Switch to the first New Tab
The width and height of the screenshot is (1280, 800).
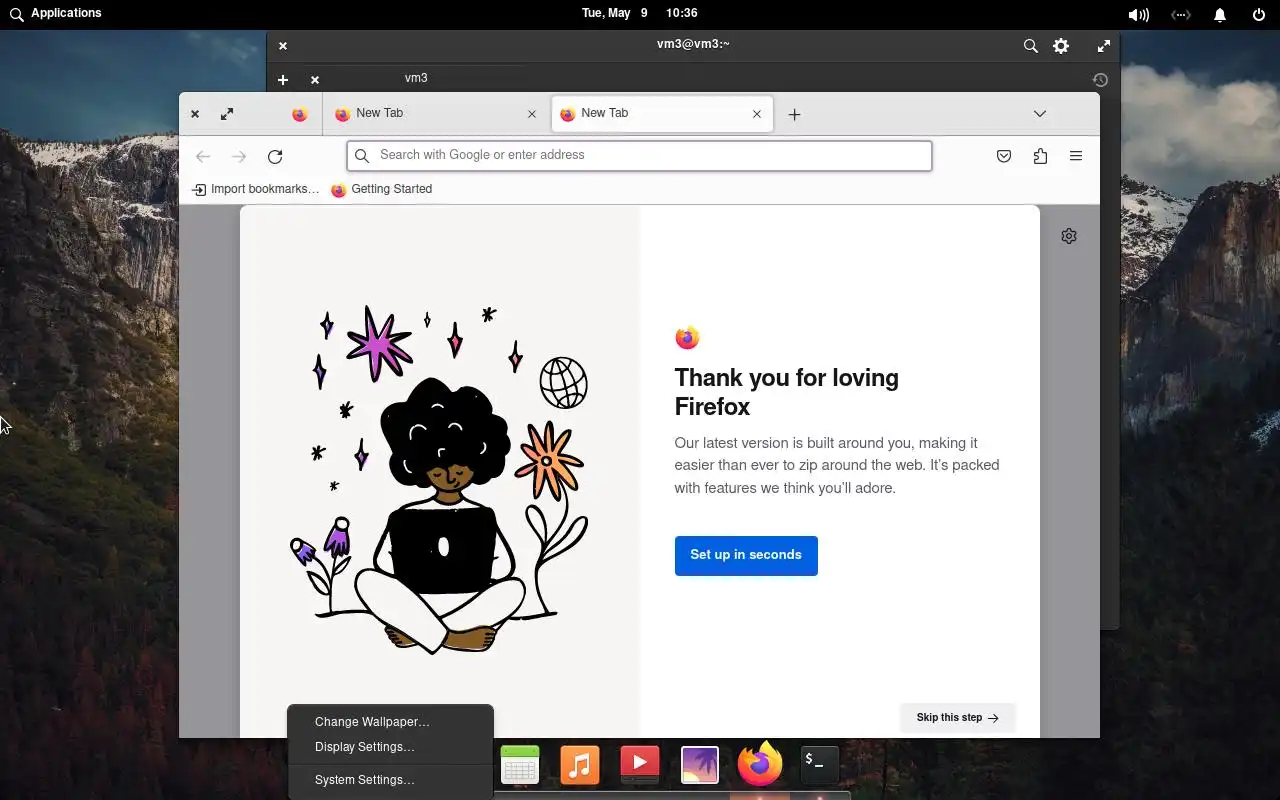[x=436, y=114]
